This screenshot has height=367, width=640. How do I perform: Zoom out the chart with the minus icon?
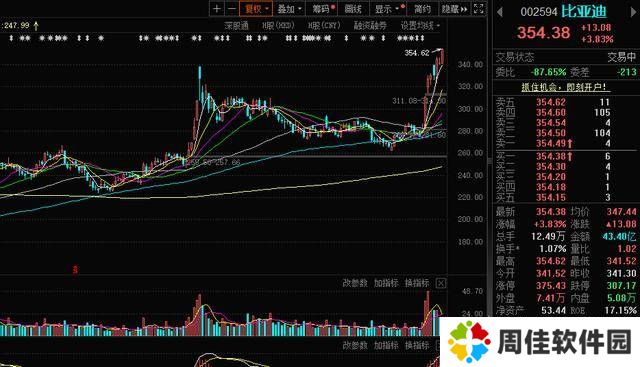231,9
